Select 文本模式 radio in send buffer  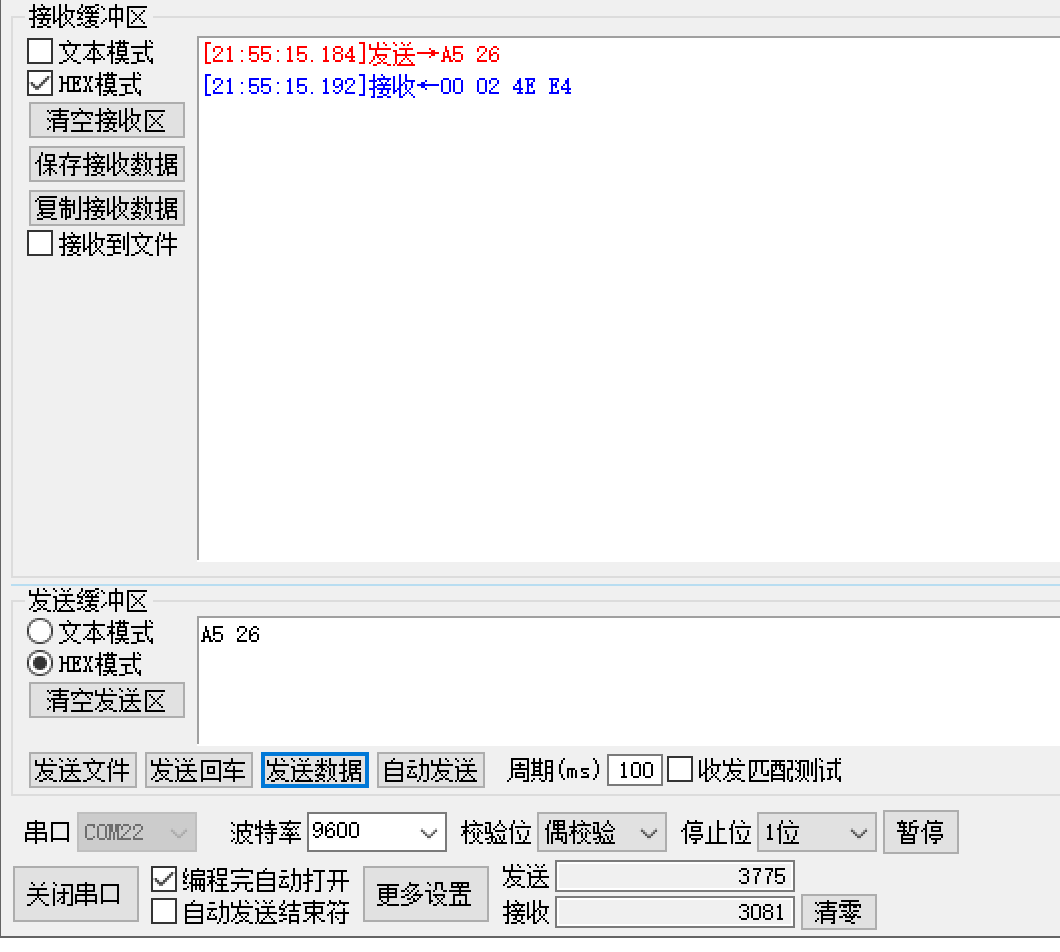[x=40, y=632]
